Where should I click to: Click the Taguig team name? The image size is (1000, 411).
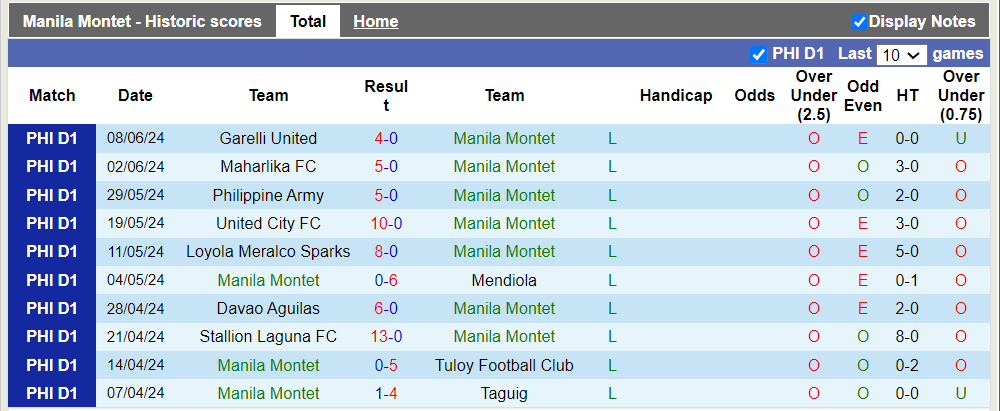pyautogui.click(x=504, y=393)
